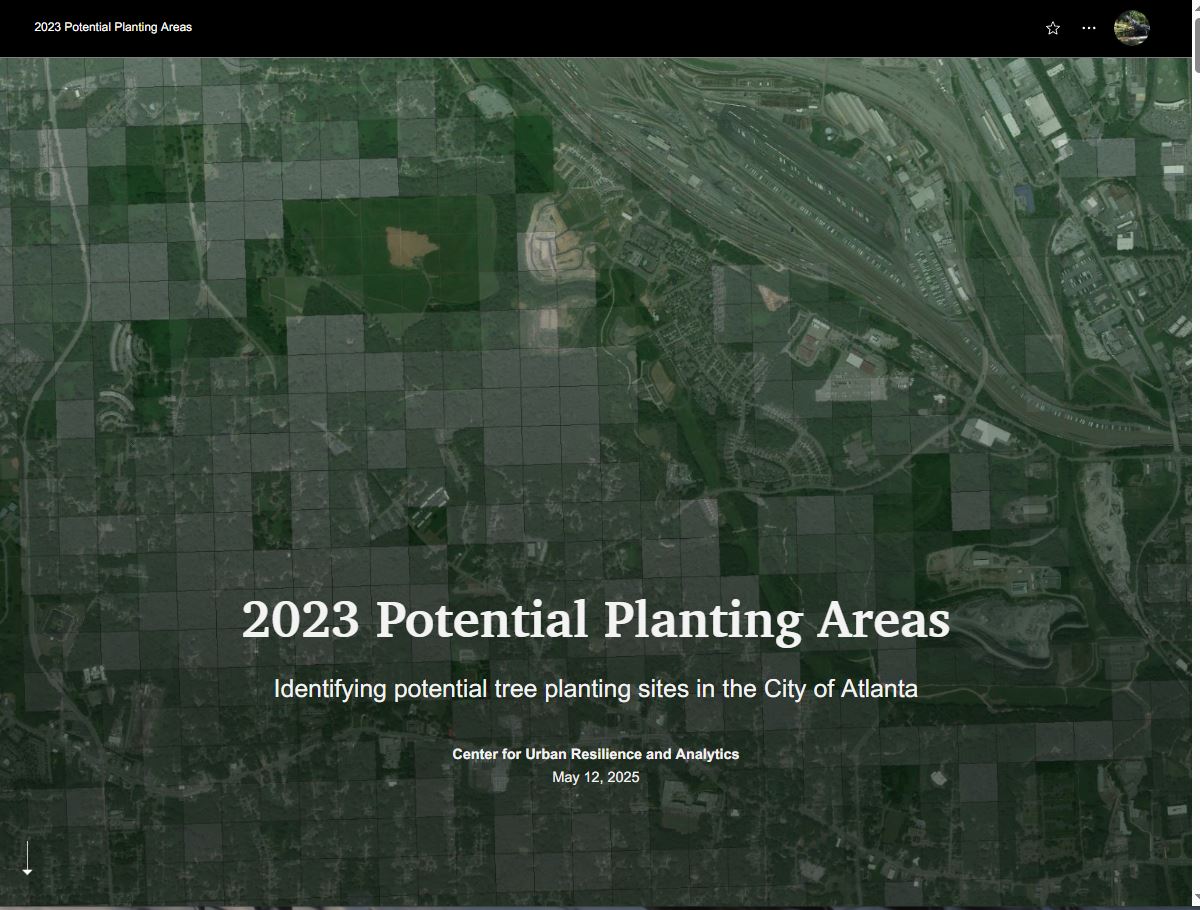Click the small story title in header bar
The image size is (1200, 910).
pyautogui.click(x=113, y=27)
